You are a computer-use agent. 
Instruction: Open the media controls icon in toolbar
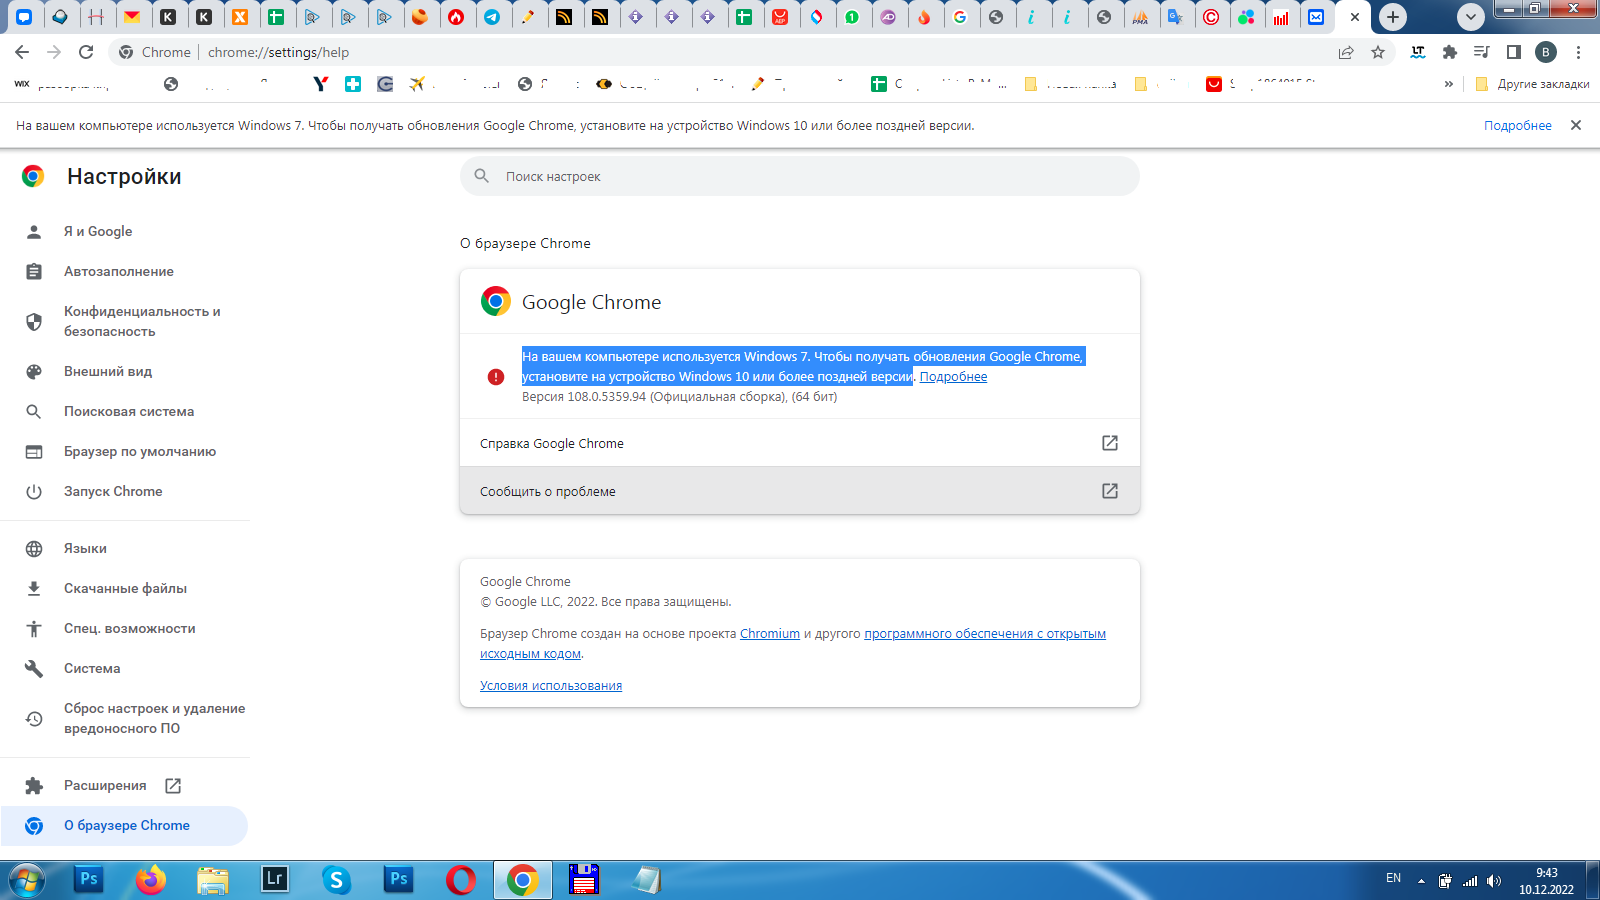(x=1482, y=52)
